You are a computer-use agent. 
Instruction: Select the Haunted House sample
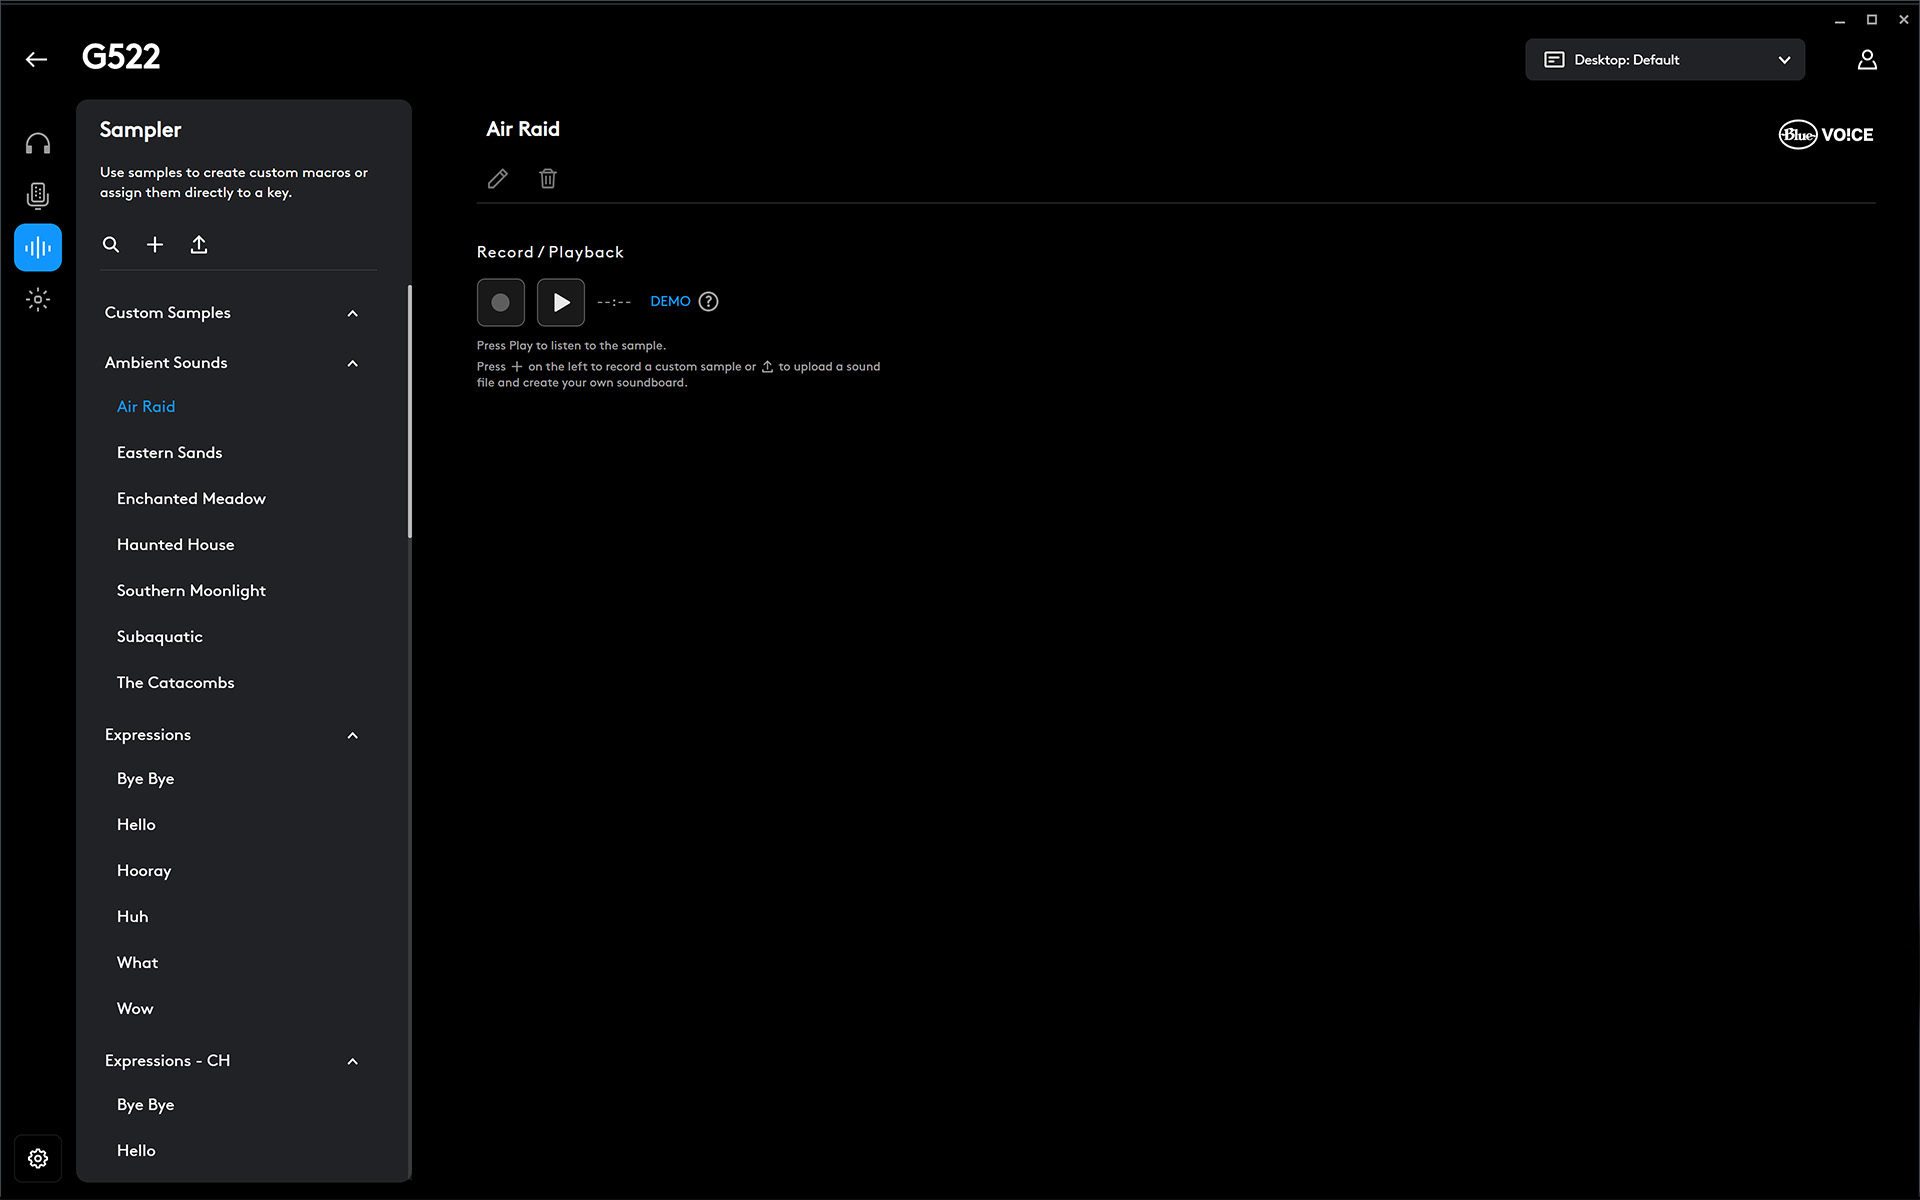176,545
